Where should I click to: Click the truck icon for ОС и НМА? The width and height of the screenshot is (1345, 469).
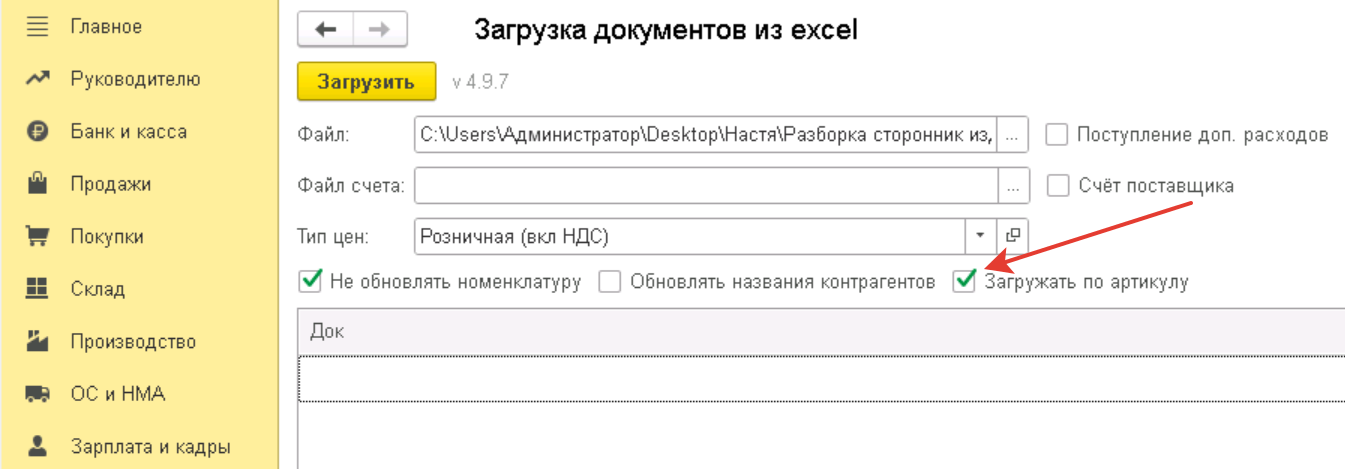coord(37,394)
